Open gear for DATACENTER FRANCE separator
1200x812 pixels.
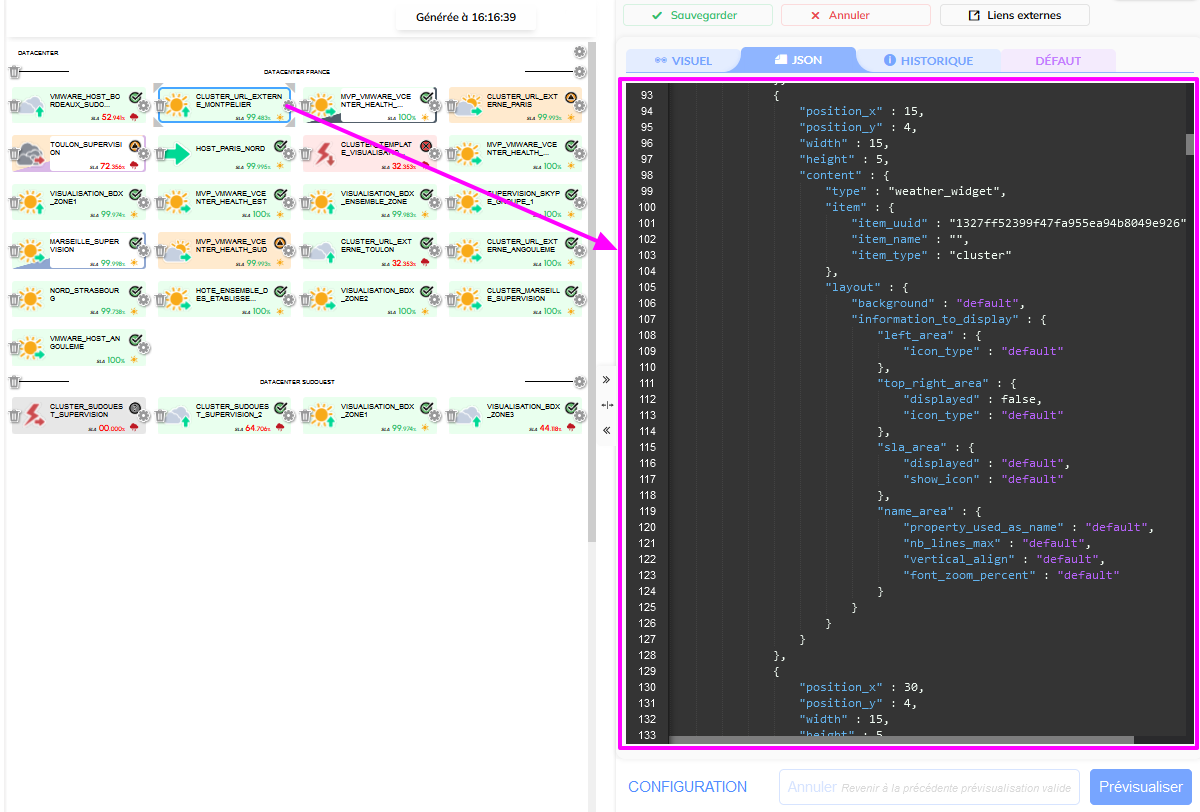(x=580, y=72)
